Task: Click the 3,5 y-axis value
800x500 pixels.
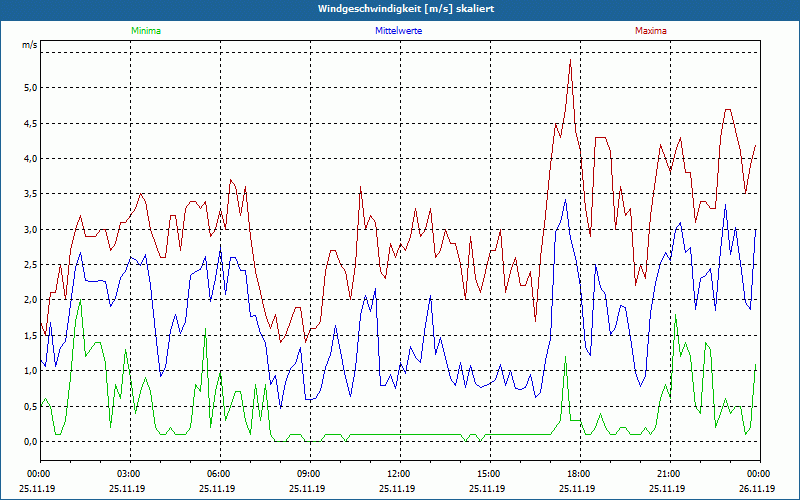Action: tap(31, 194)
